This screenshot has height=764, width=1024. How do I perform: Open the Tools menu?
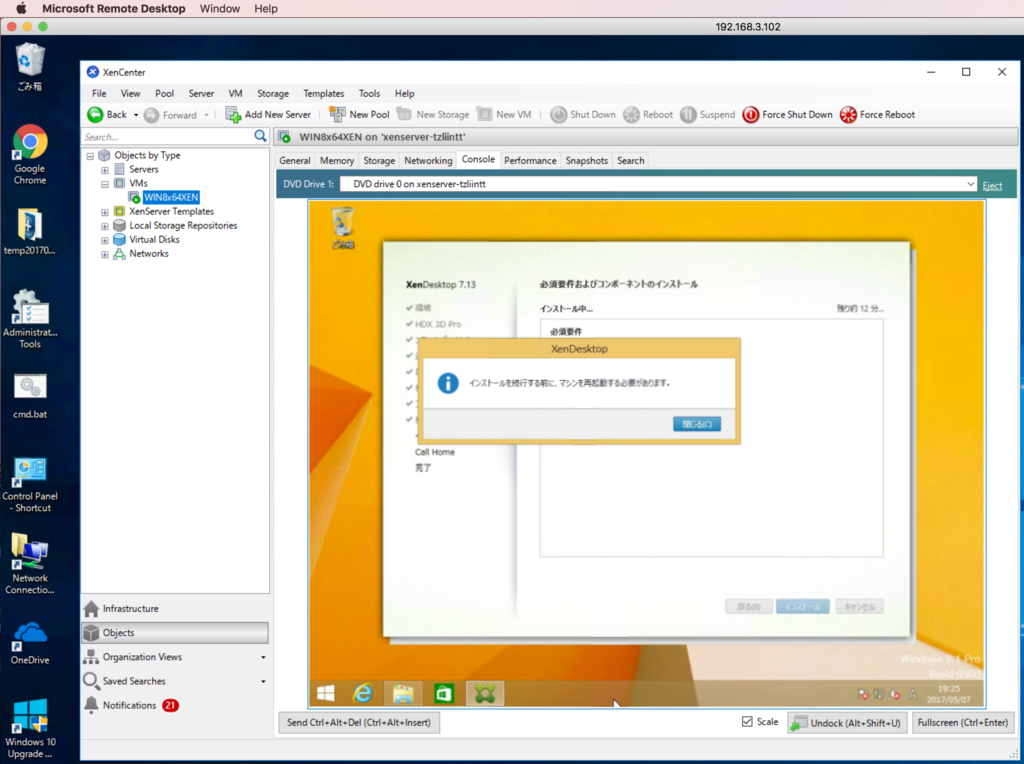click(x=369, y=93)
